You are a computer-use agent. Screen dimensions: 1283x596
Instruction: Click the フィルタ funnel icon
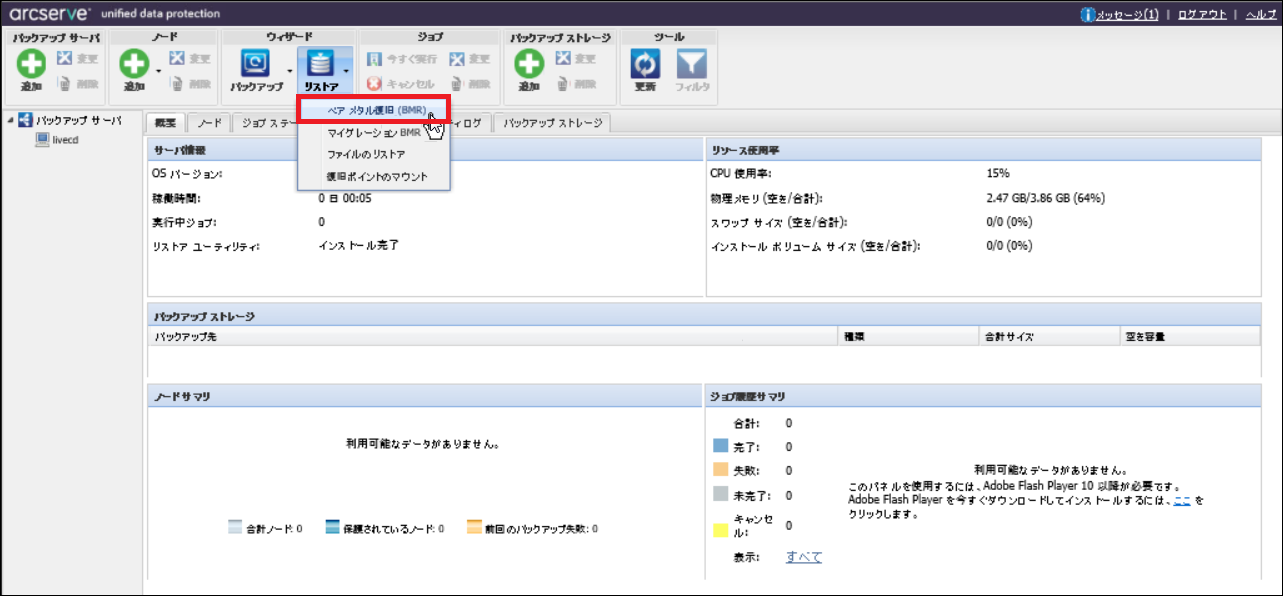tap(692, 65)
